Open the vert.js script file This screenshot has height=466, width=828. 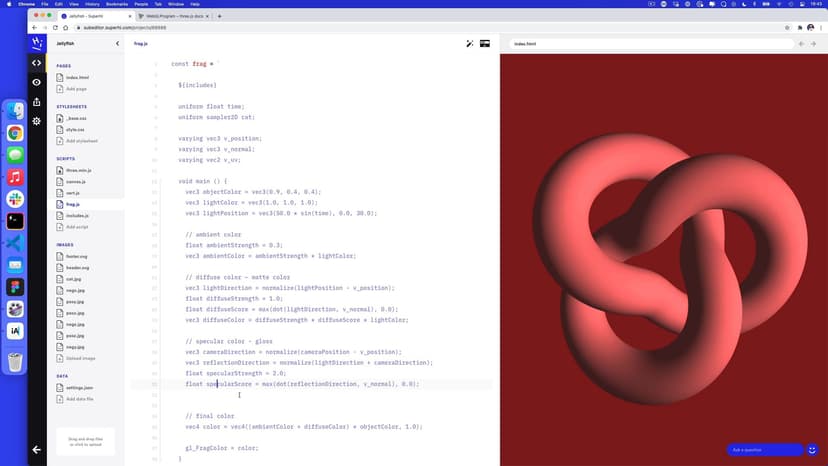pos(73,193)
